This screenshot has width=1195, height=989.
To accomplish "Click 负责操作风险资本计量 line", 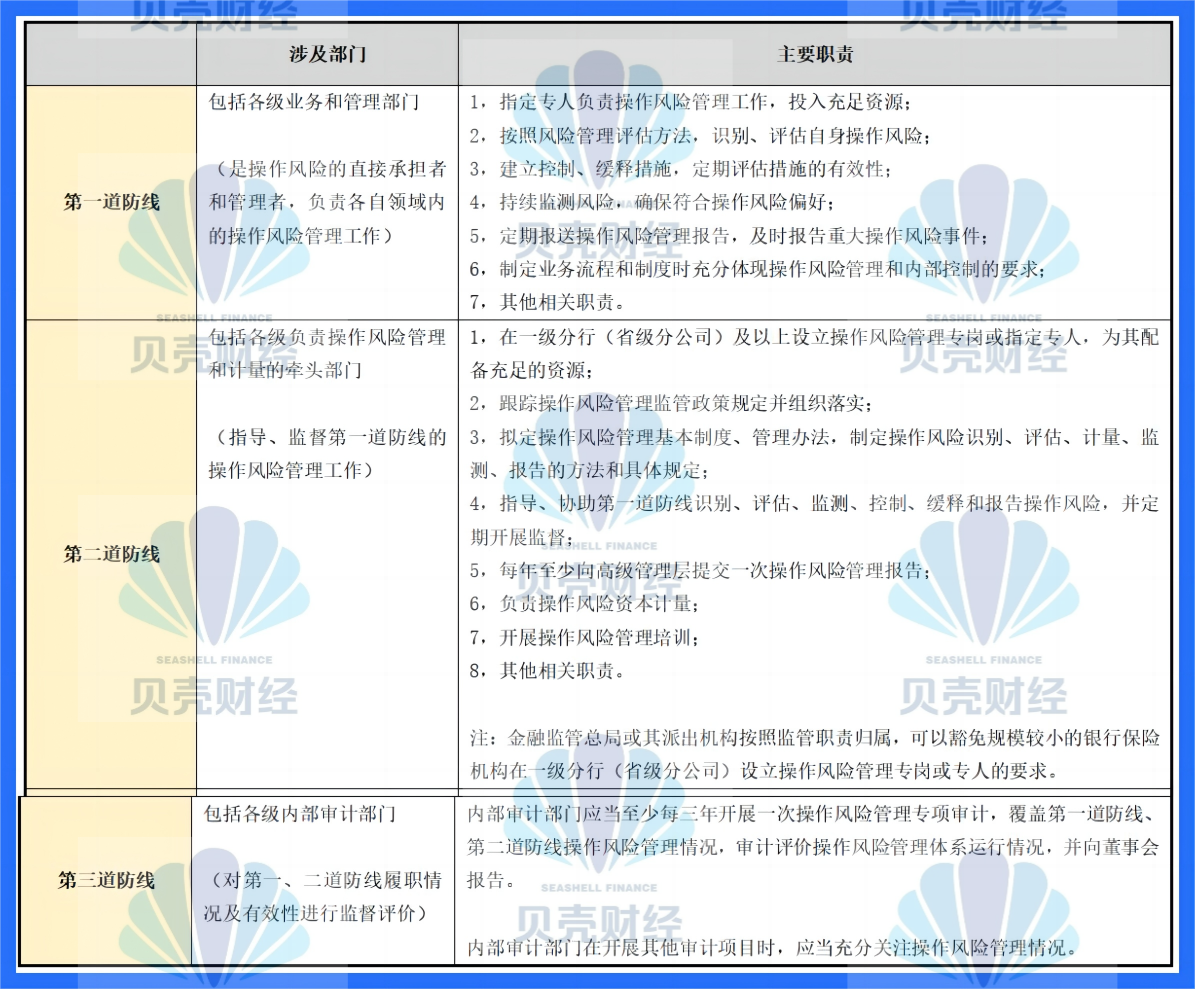I will [585, 603].
